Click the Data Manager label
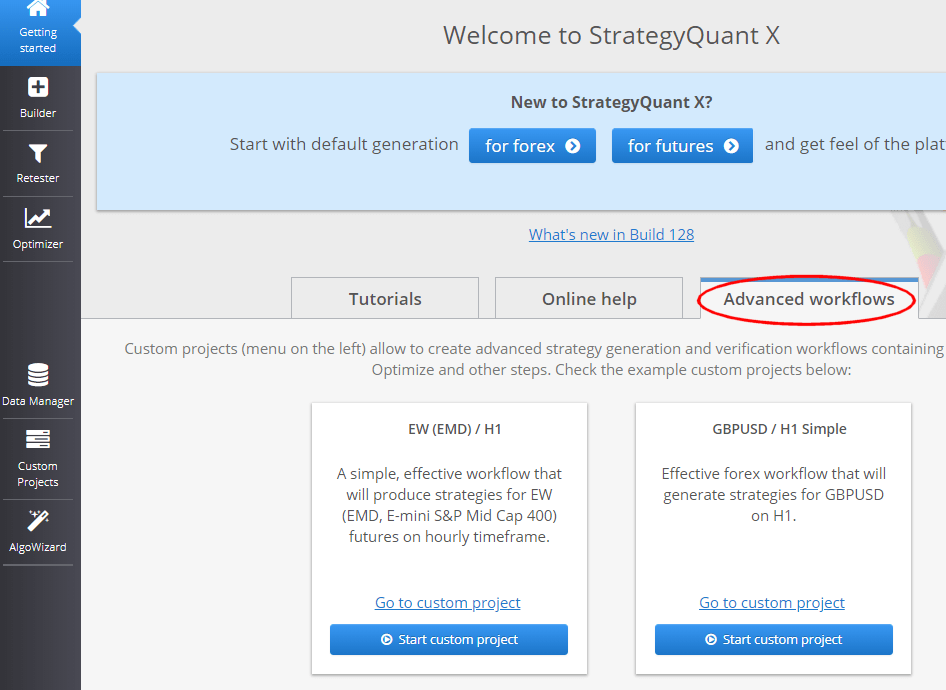946x690 pixels. (x=37, y=401)
